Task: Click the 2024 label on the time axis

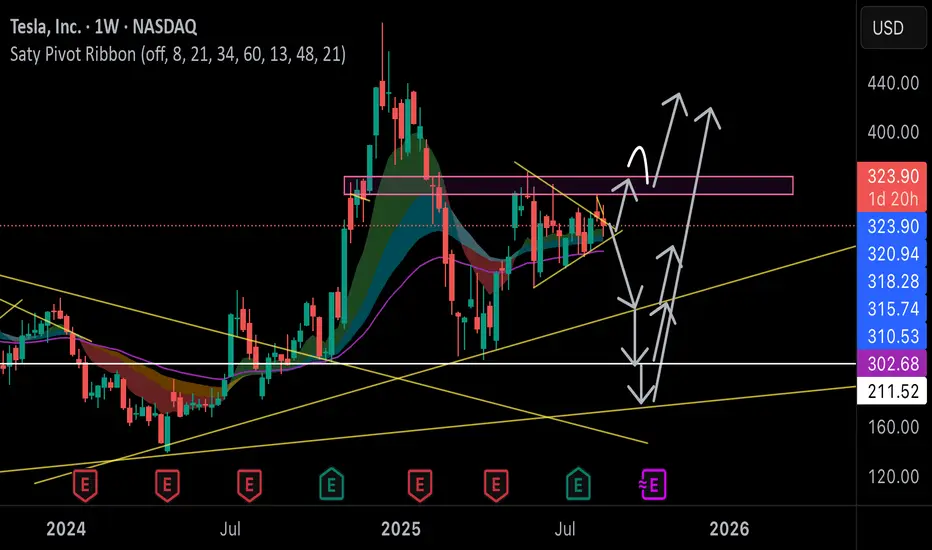Action: tap(66, 529)
